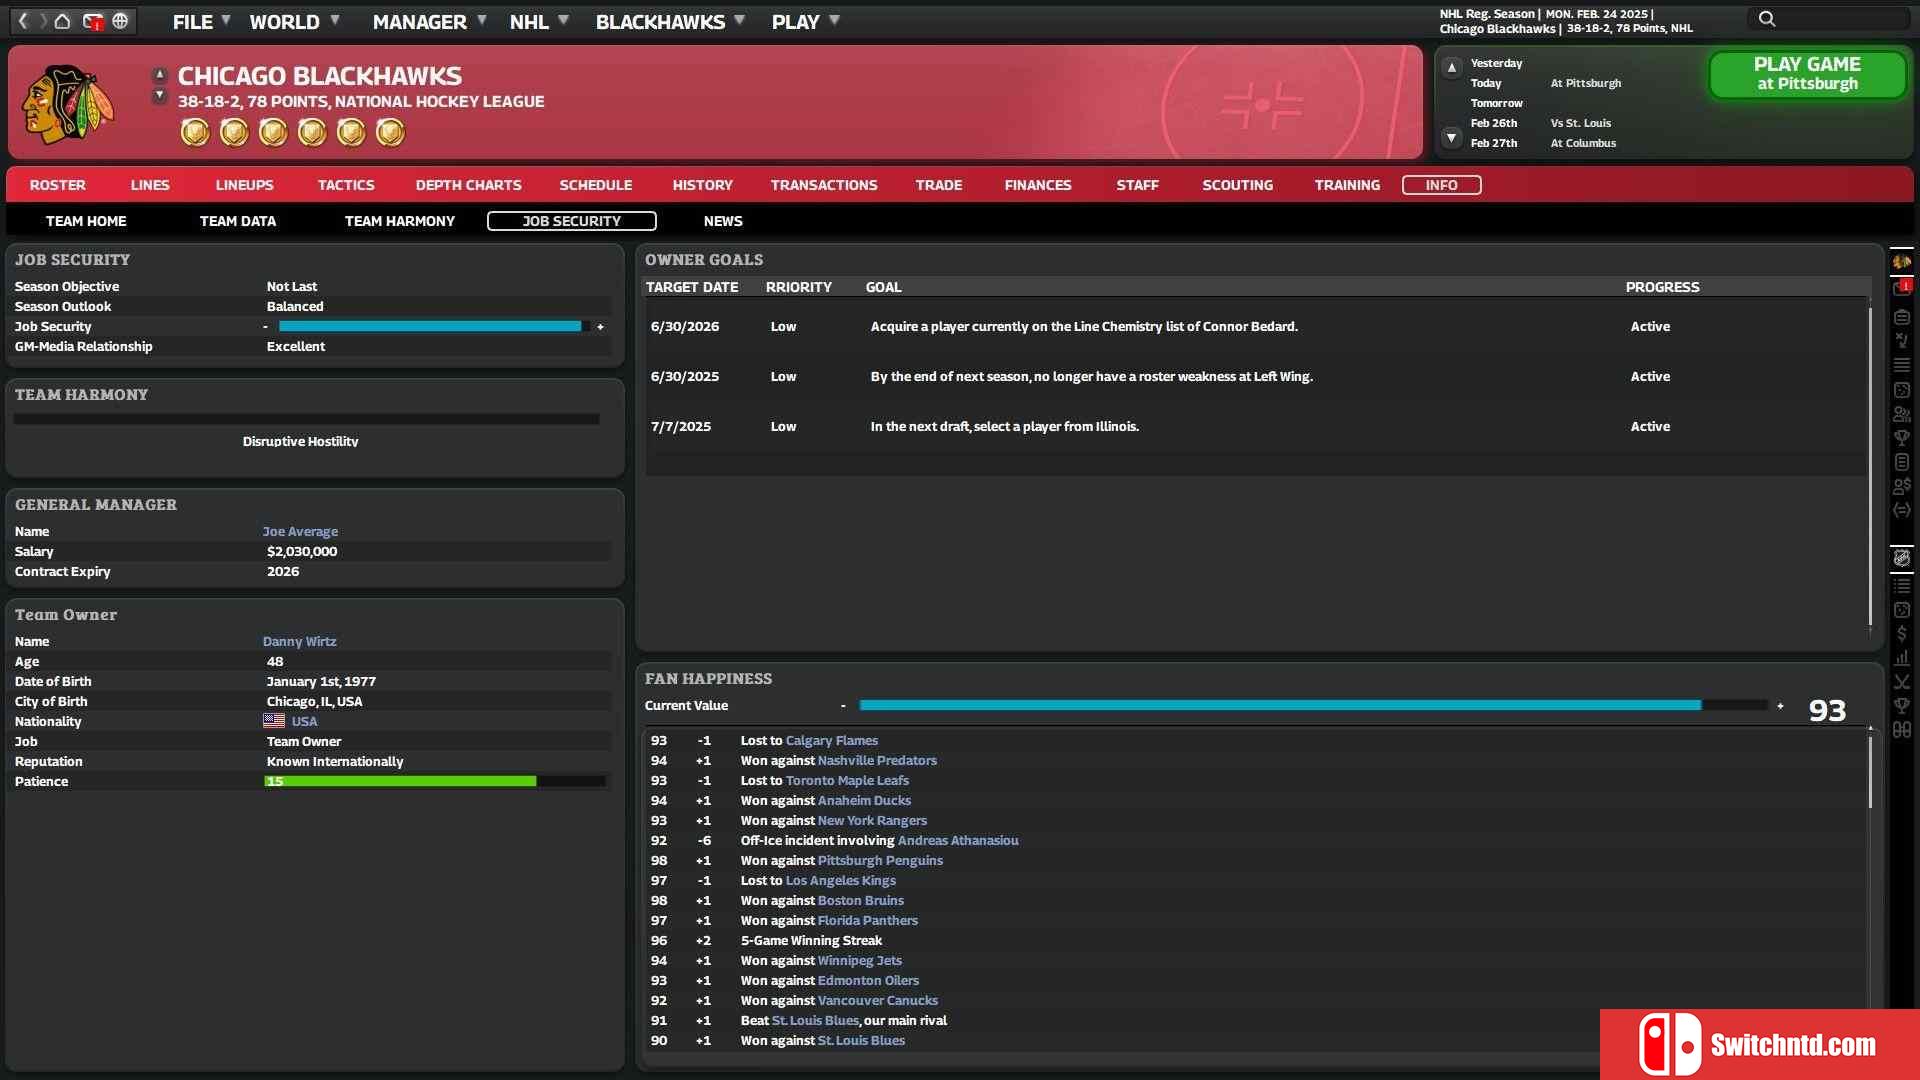1920x1080 pixels.
Task: Switch to TEAM DATA sub-tab
Action: [x=238, y=221]
